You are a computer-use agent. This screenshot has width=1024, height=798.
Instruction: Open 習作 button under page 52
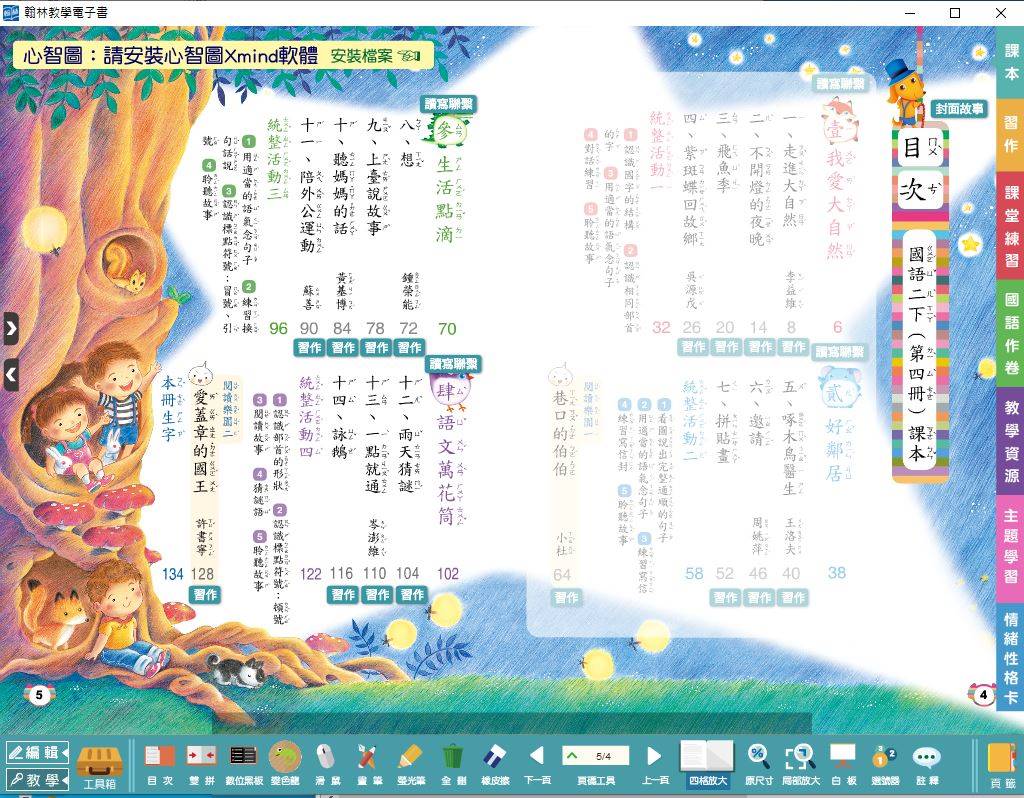[726, 598]
